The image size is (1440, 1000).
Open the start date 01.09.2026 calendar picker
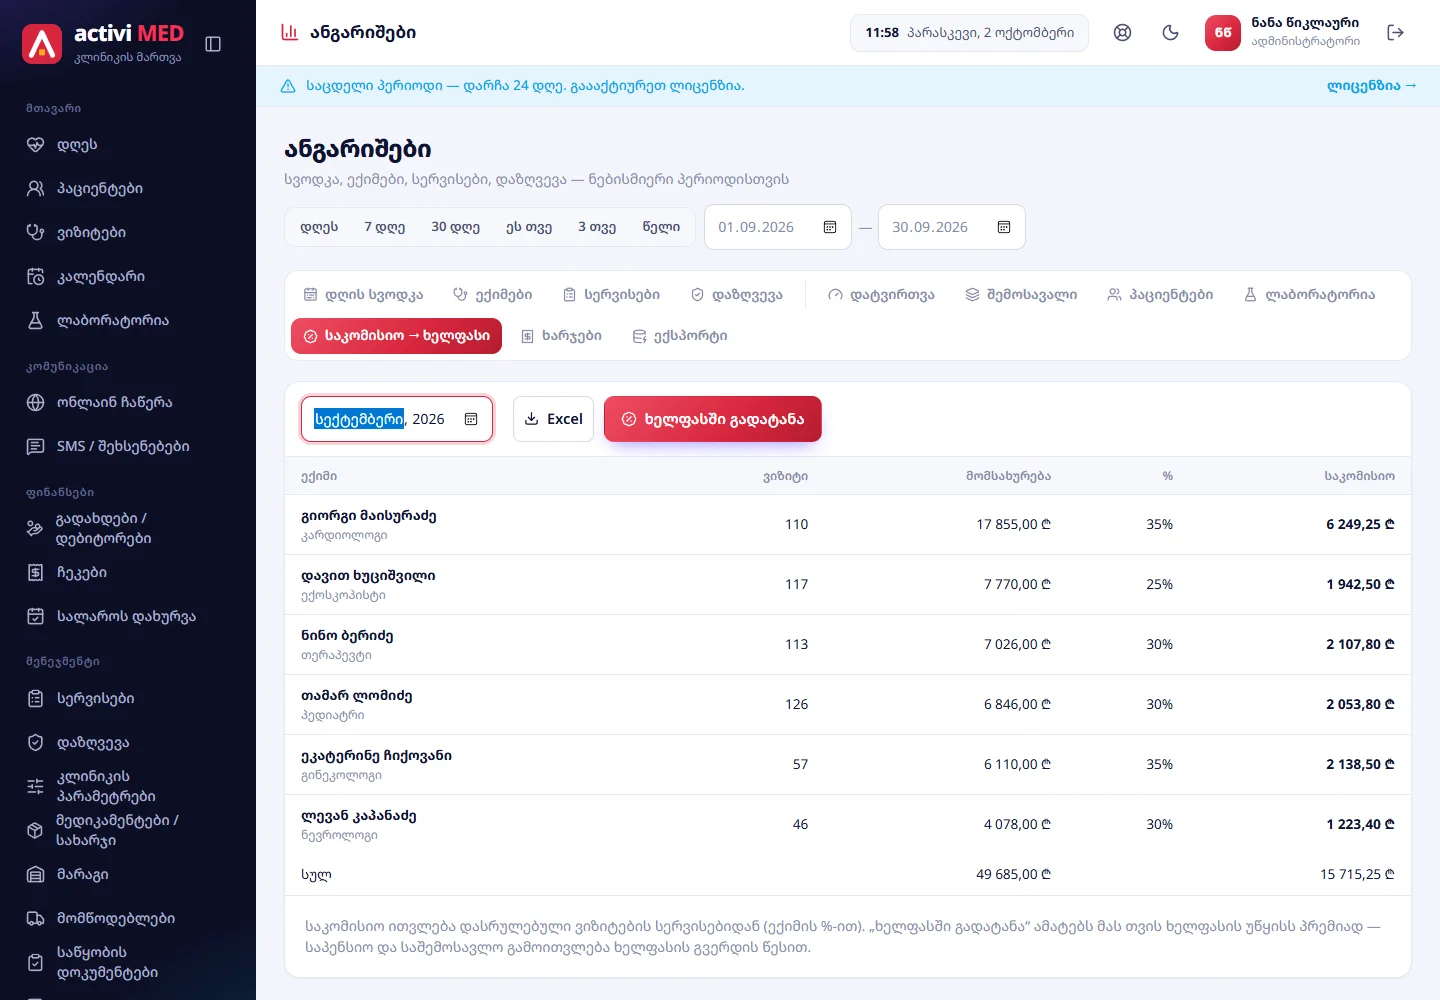coord(830,227)
